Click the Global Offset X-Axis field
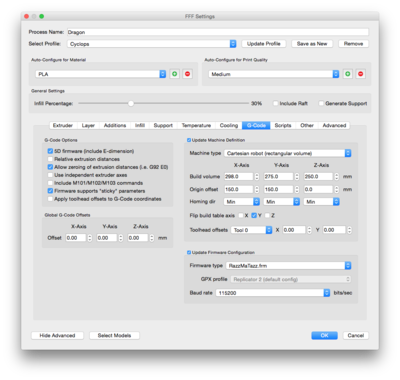This screenshot has width=400, height=380. click(x=76, y=238)
